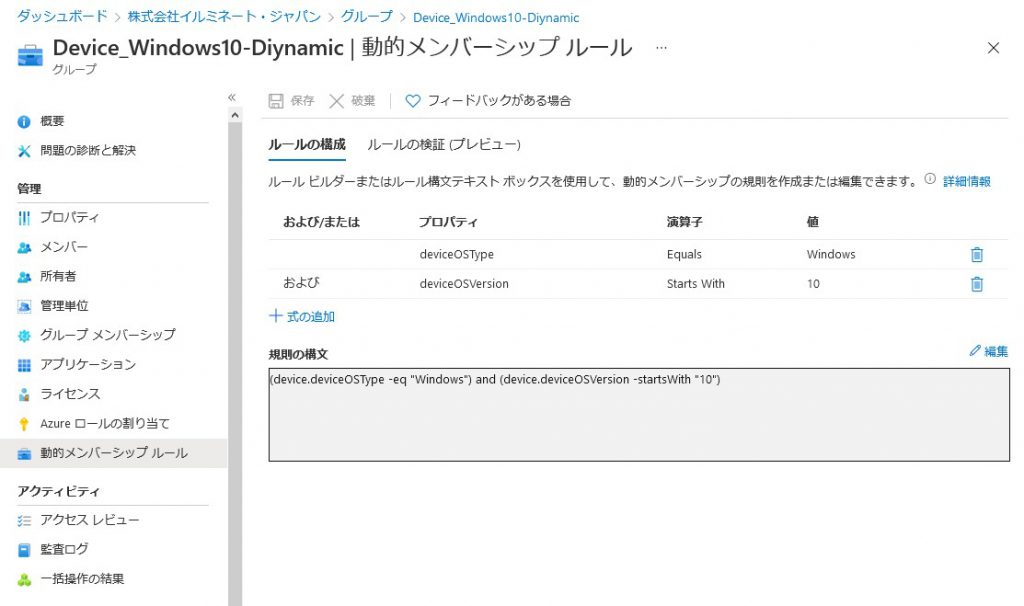Open メンバー in the sidebar
Image resolution: width=1024 pixels, height=606 pixels.
(63, 247)
